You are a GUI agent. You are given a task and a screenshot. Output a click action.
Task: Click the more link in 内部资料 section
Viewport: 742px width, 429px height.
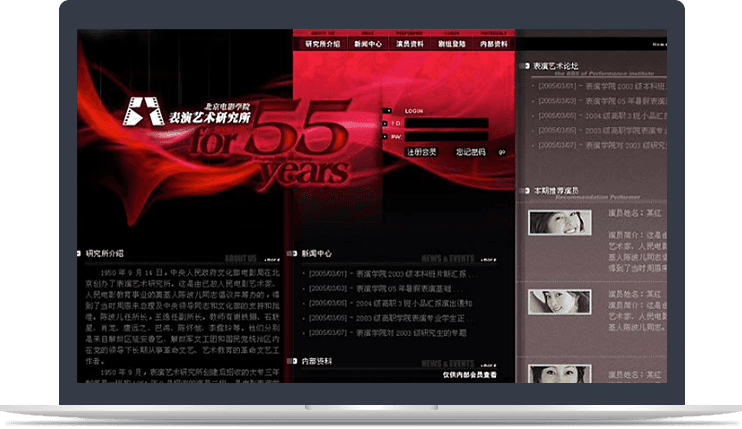point(488,365)
